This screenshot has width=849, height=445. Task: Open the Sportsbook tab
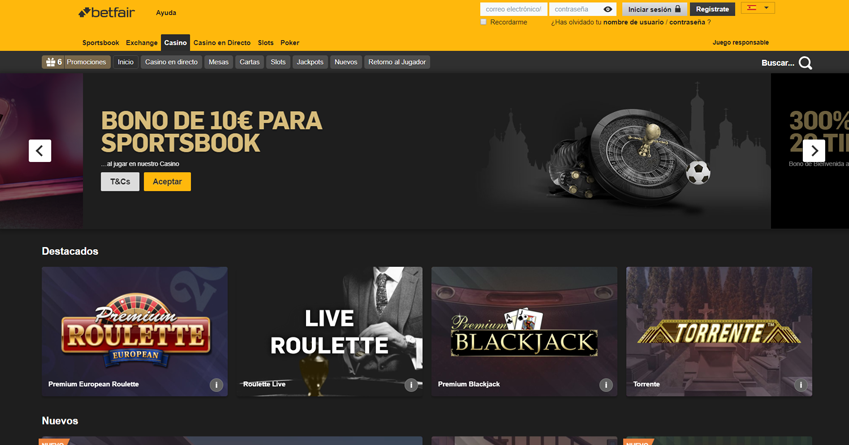(x=101, y=43)
